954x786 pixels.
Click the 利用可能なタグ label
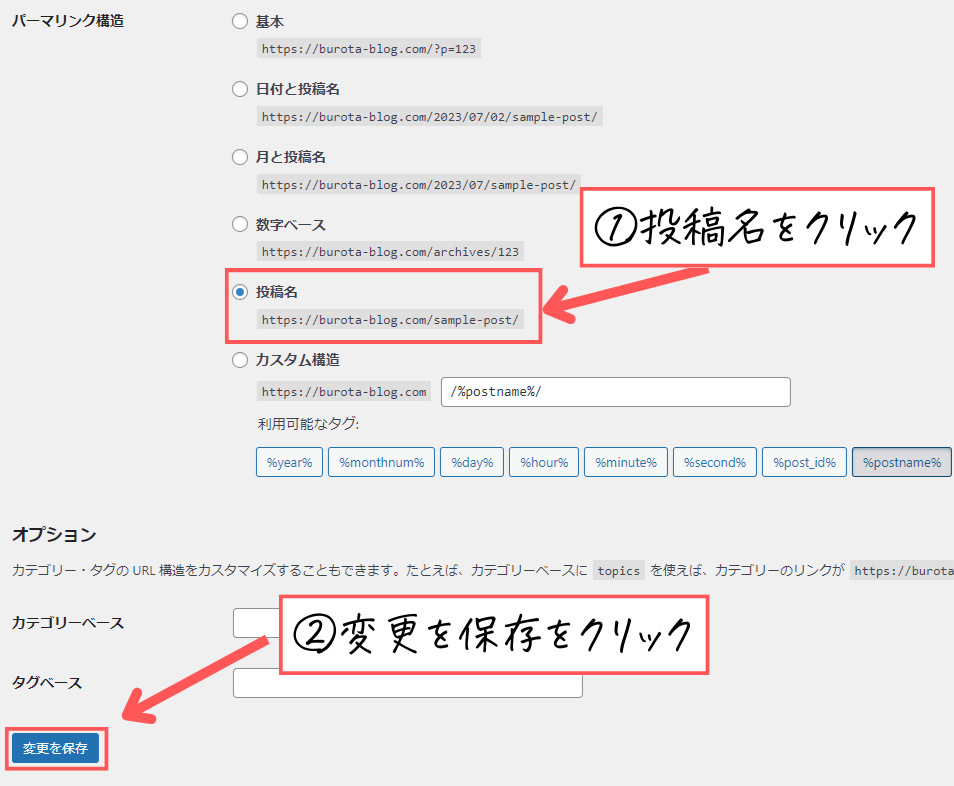click(x=308, y=424)
